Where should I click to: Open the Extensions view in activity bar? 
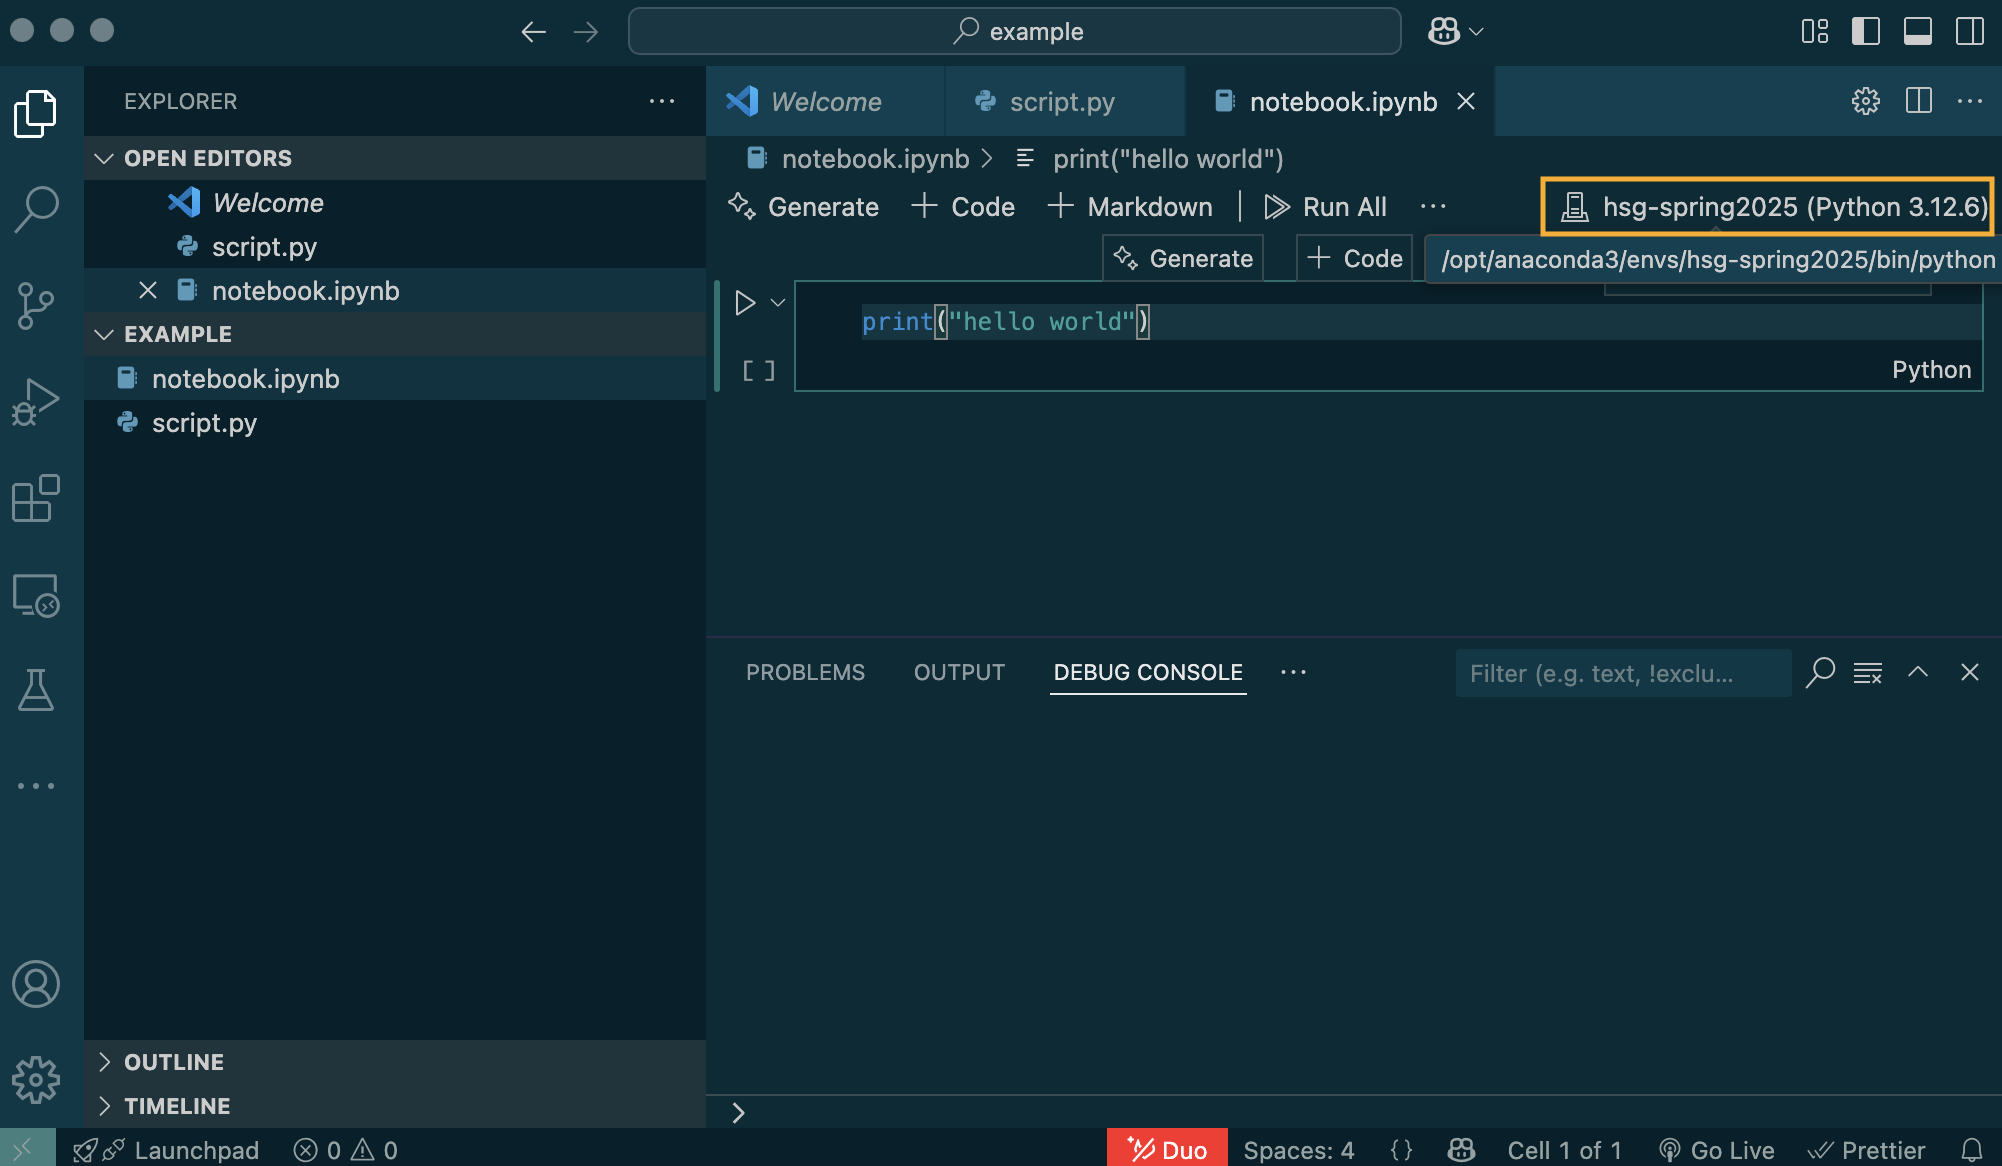coord(36,498)
